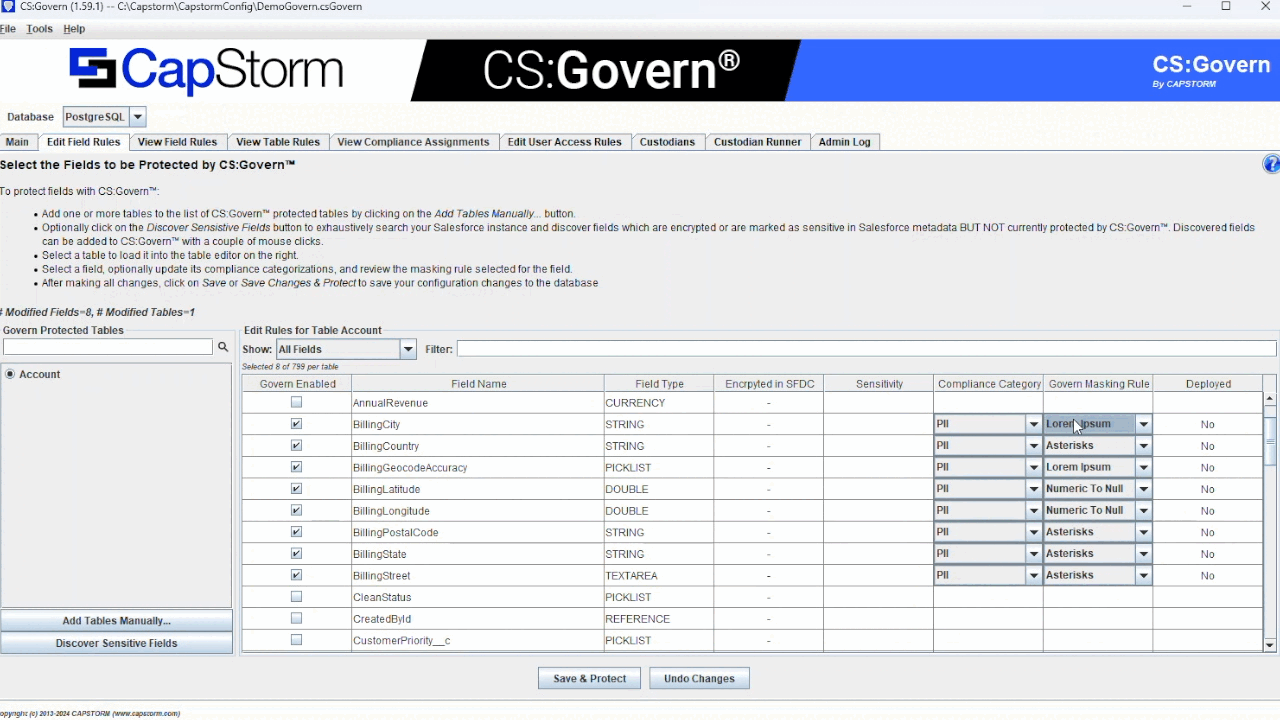Screen dimensions: 1280x720
Task: Click the Govern Enabled column header
Action: coord(297,384)
